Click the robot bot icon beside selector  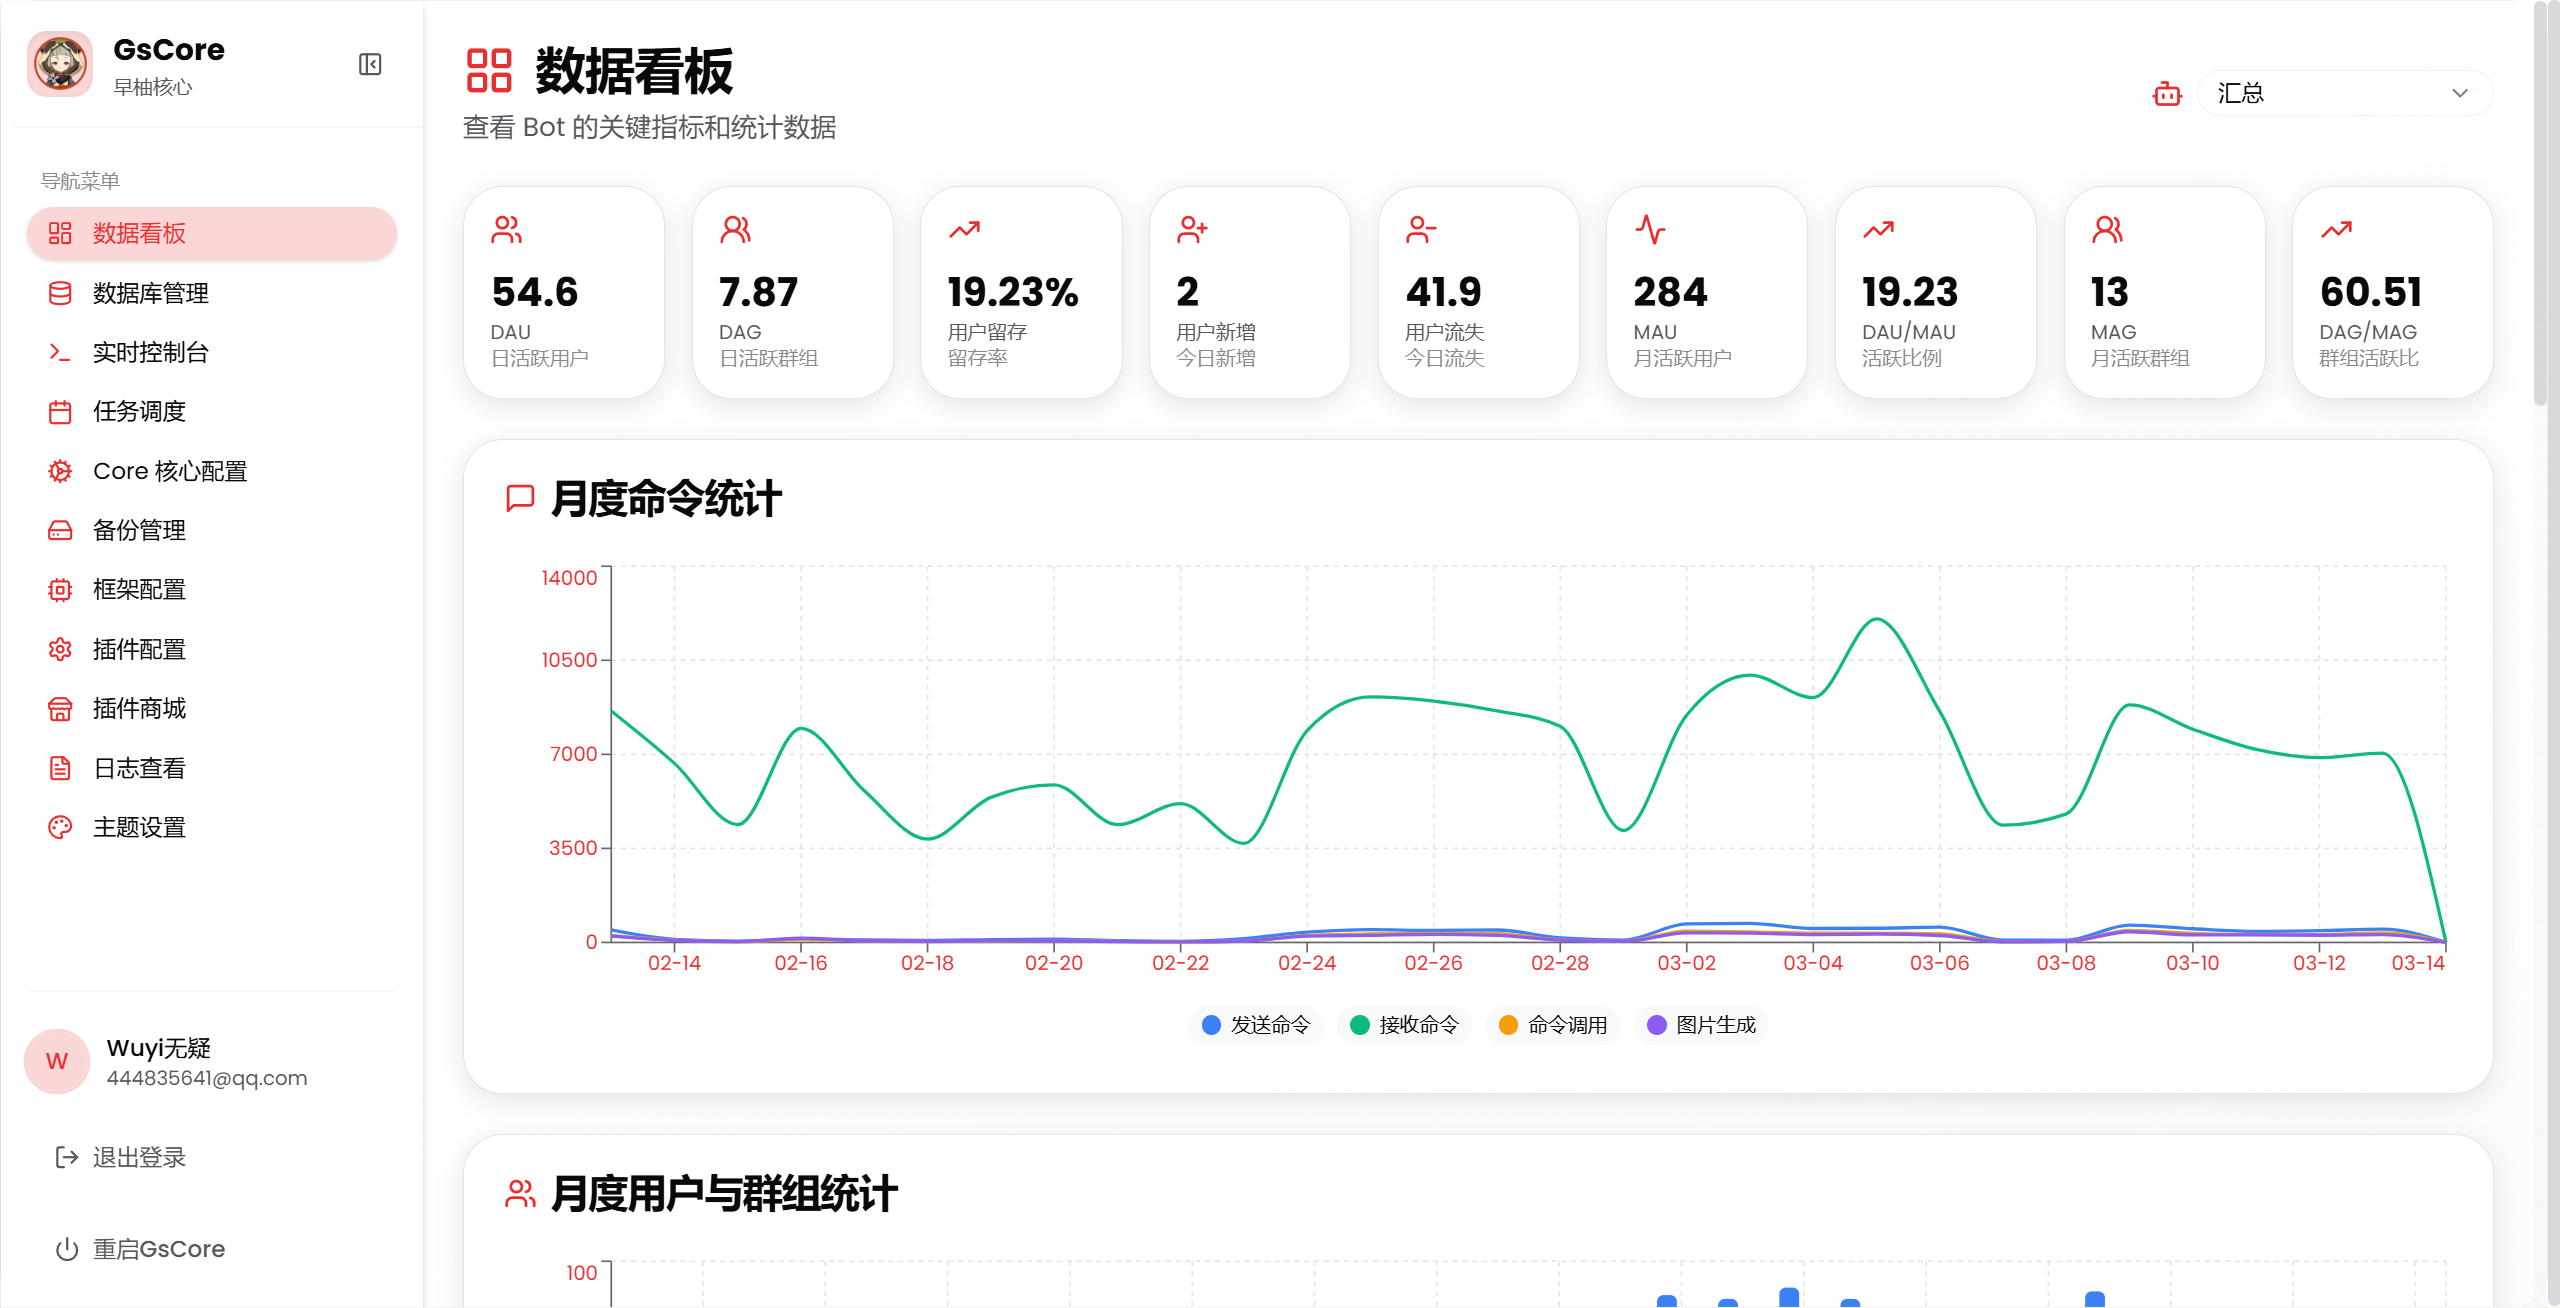pos(2167,94)
